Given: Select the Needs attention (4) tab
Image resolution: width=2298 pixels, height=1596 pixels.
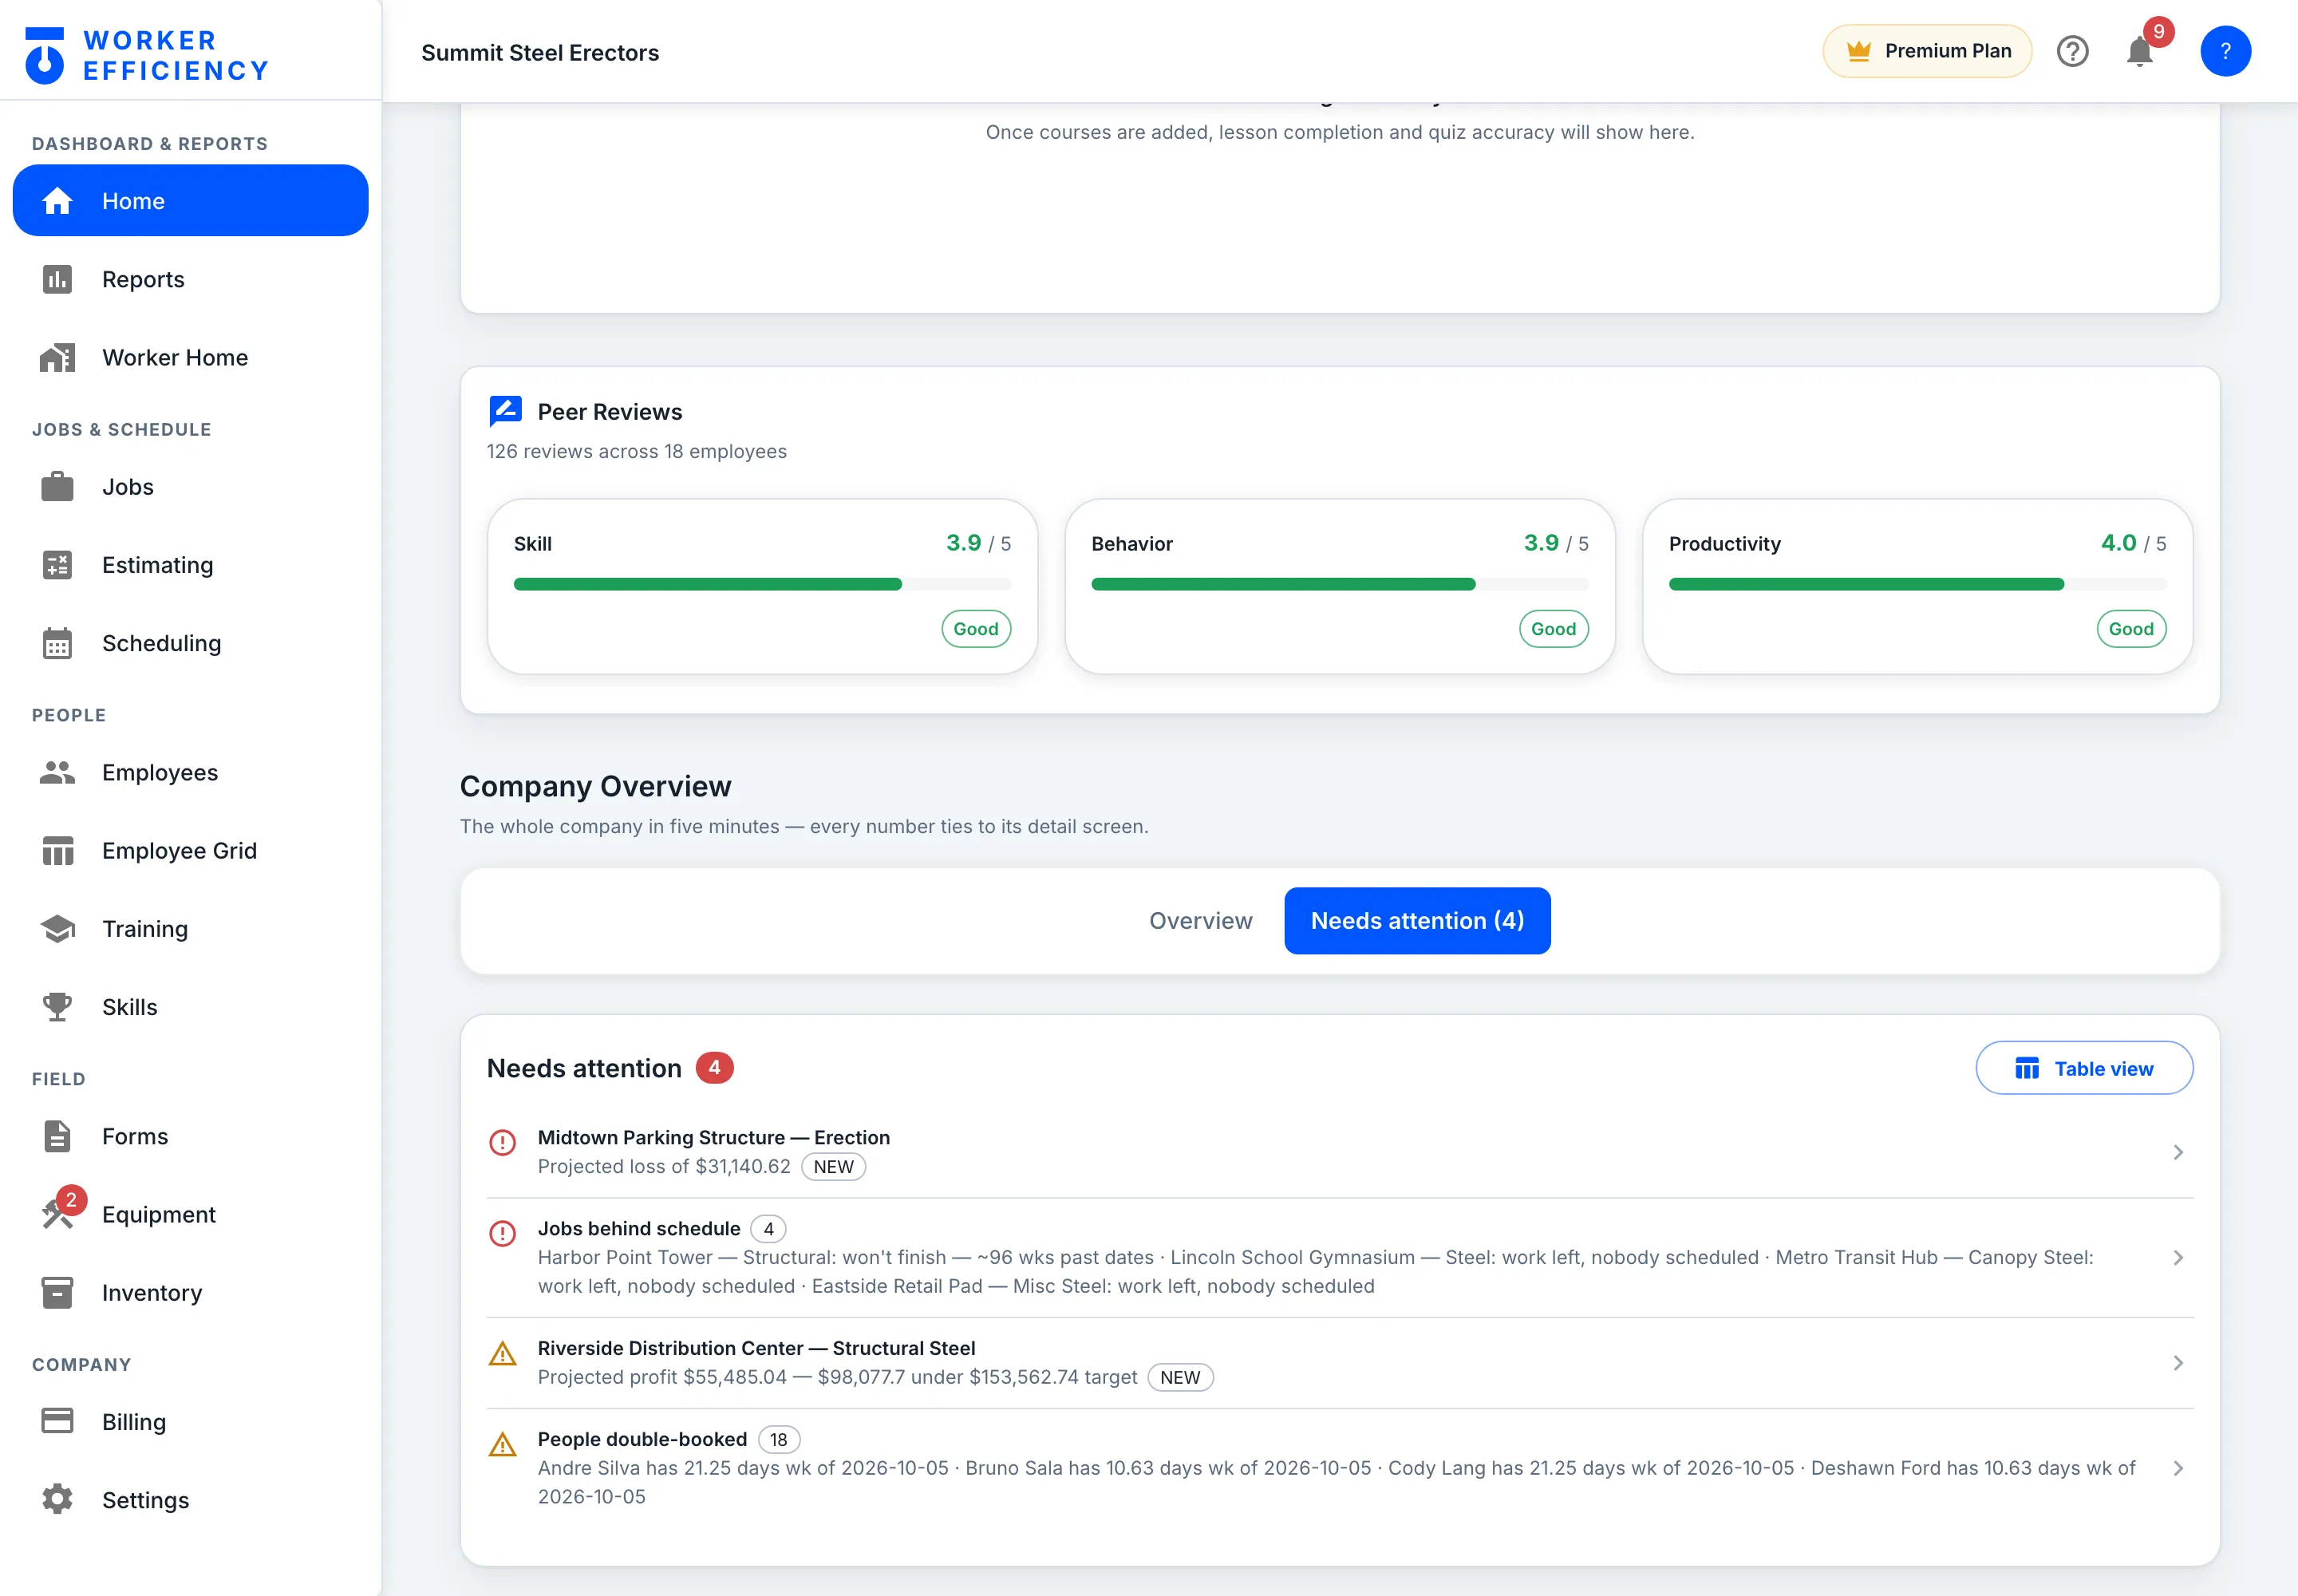Looking at the screenshot, I should click(1417, 920).
